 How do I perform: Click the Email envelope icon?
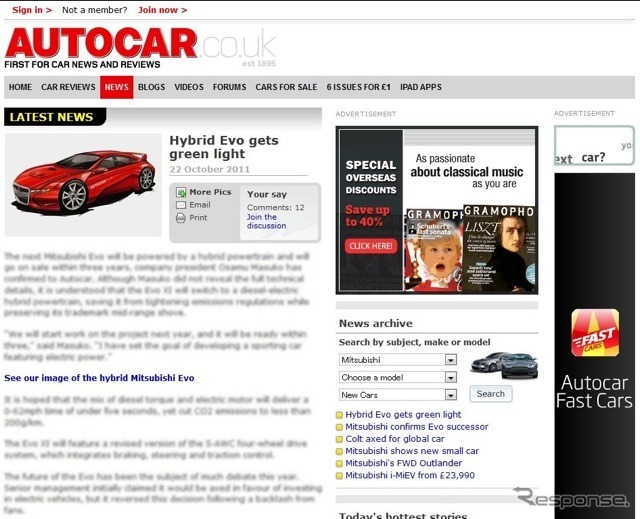180,205
